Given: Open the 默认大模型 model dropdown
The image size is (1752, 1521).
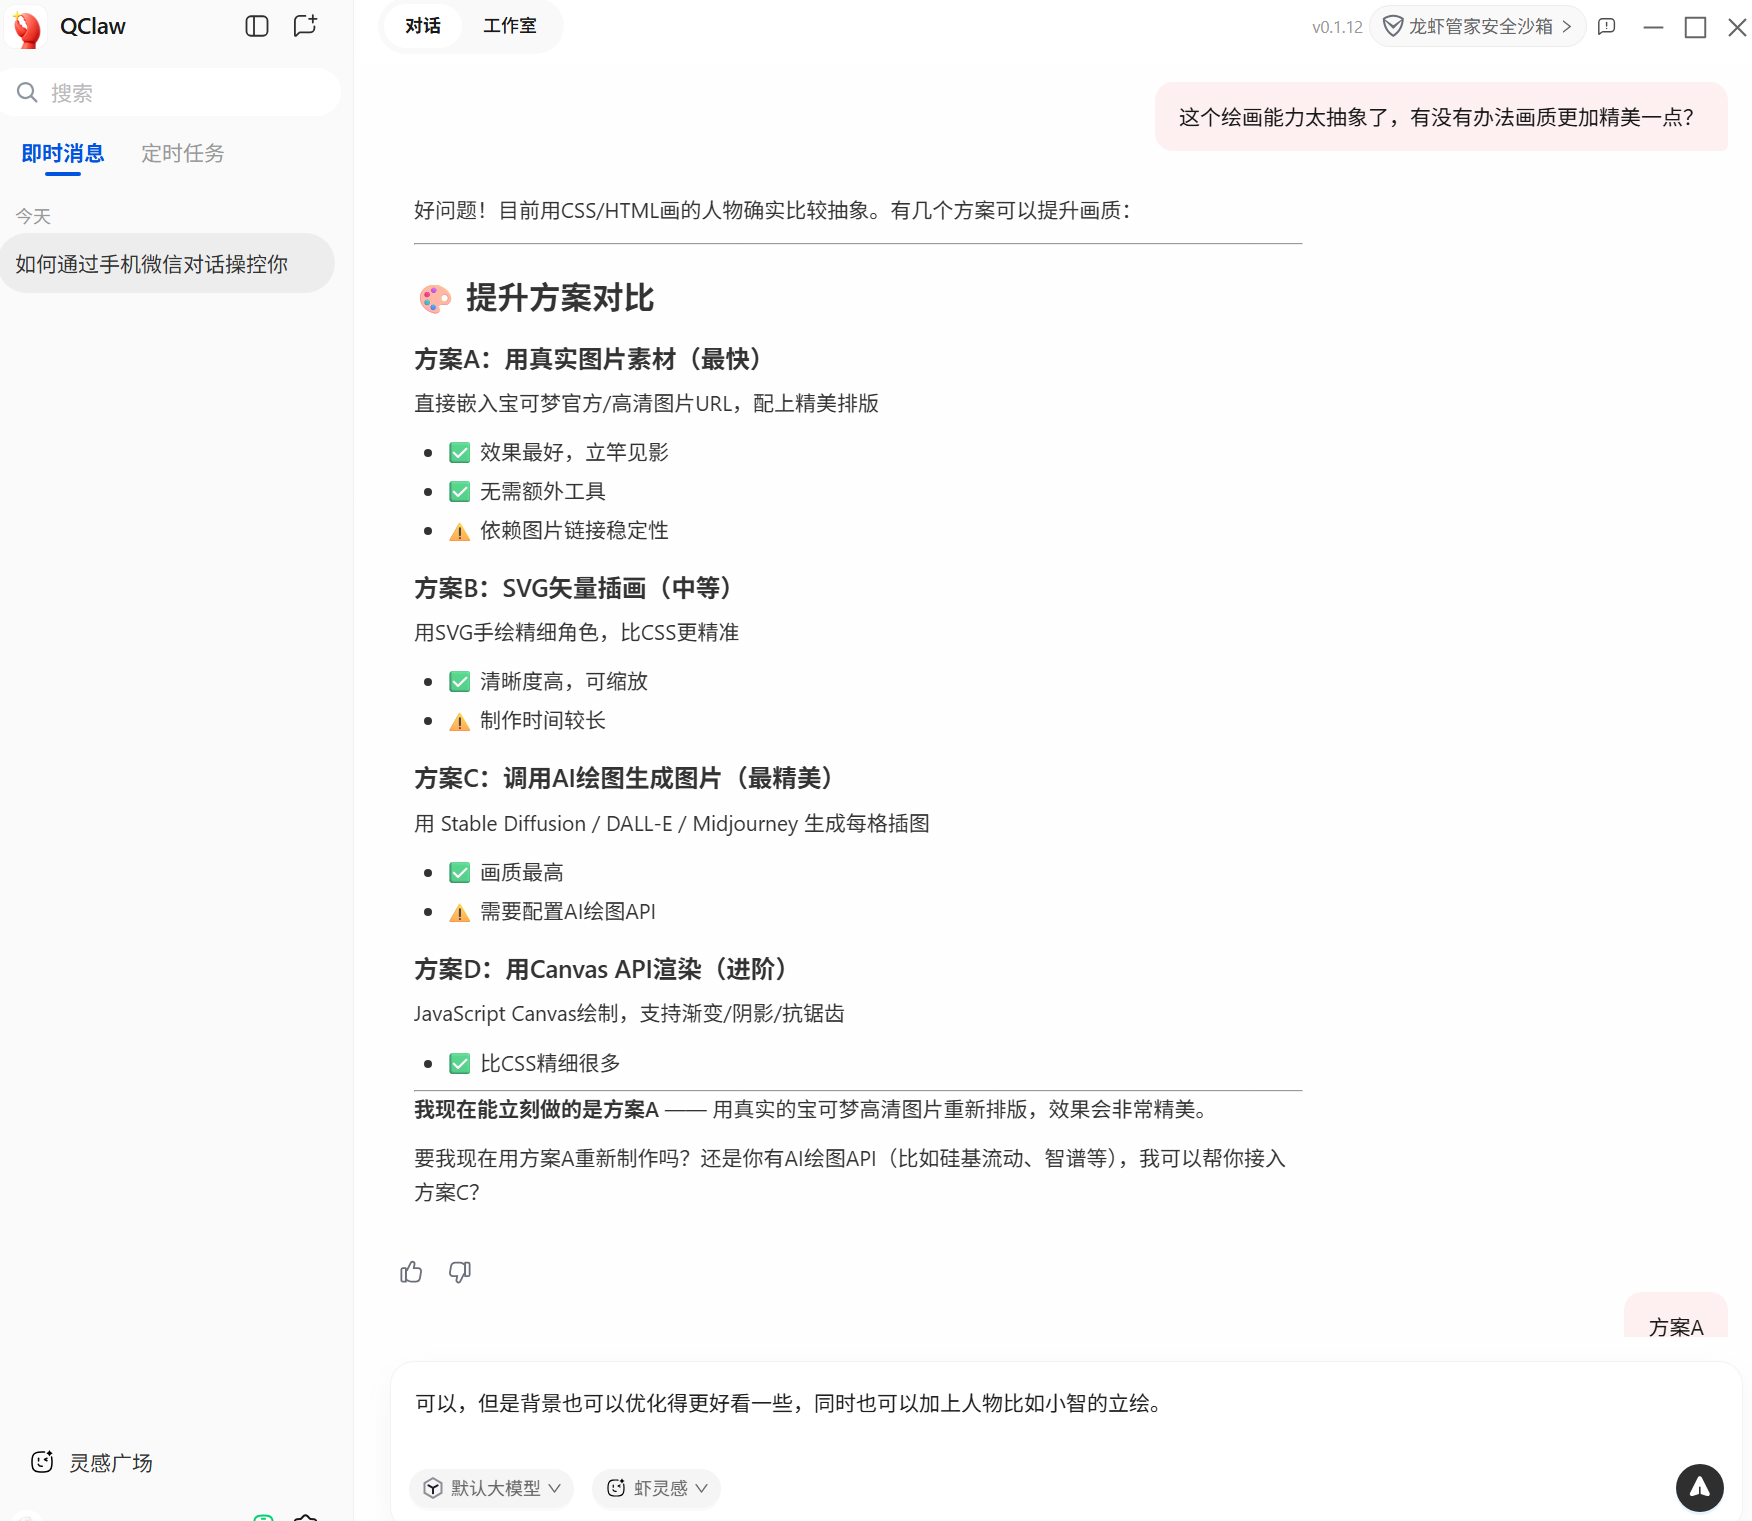Looking at the screenshot, I should coord(491,1488).
